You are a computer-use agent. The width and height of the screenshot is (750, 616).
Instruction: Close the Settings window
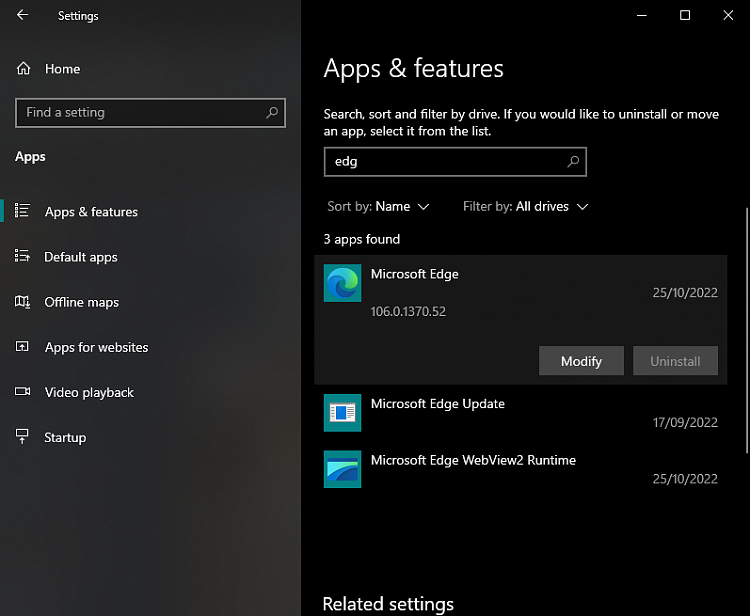(728, 15)
